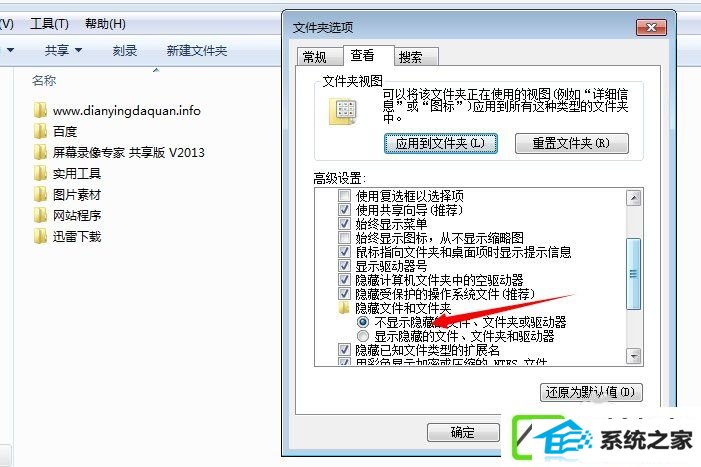Open the www.dianyingdaquan.info folder icon
The image size is (701, 467).
point(40,110)
